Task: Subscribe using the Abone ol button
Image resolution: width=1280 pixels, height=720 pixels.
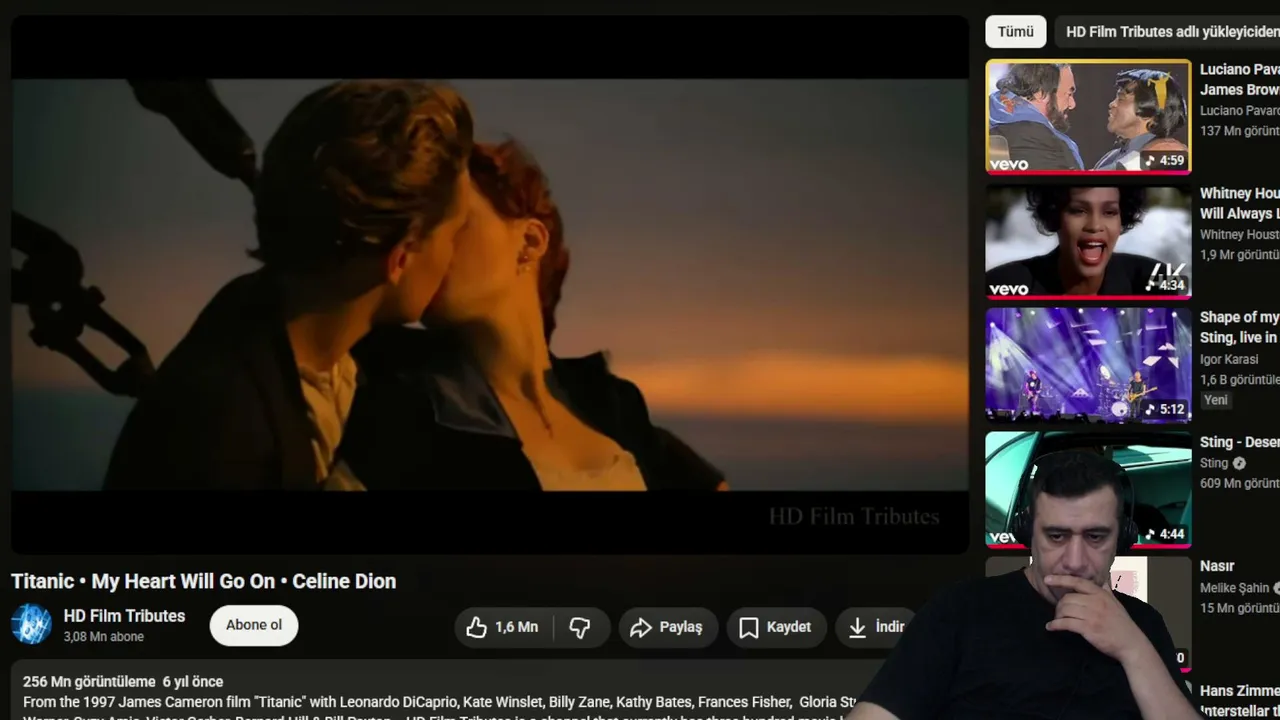Action: pos(254,625)
